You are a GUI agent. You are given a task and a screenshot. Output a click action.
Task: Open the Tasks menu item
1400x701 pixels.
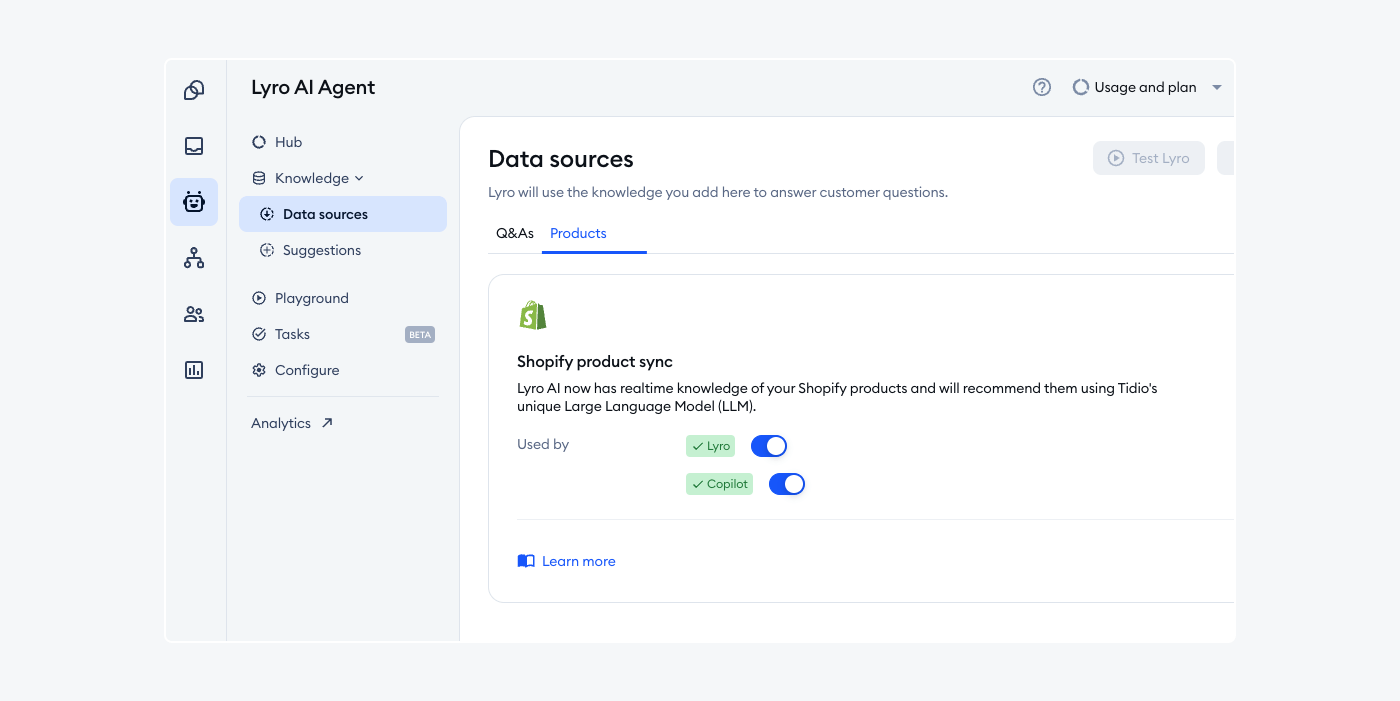(x=343, y=334)
